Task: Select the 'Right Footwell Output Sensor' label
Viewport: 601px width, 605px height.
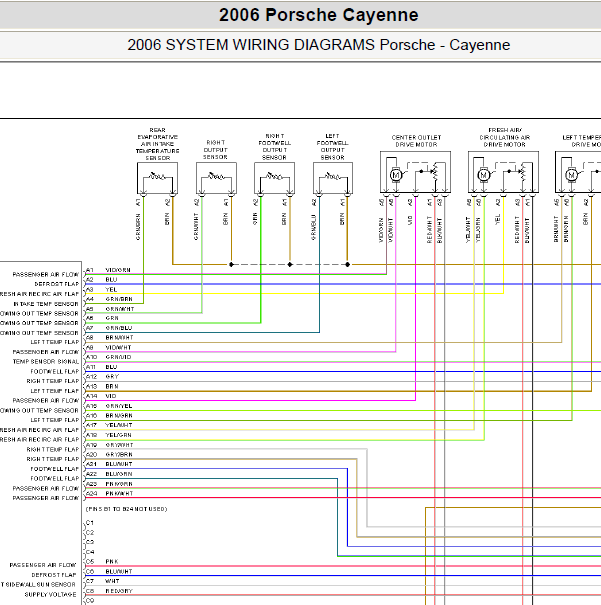Action: pyautogui.click(x=274, y=147)
